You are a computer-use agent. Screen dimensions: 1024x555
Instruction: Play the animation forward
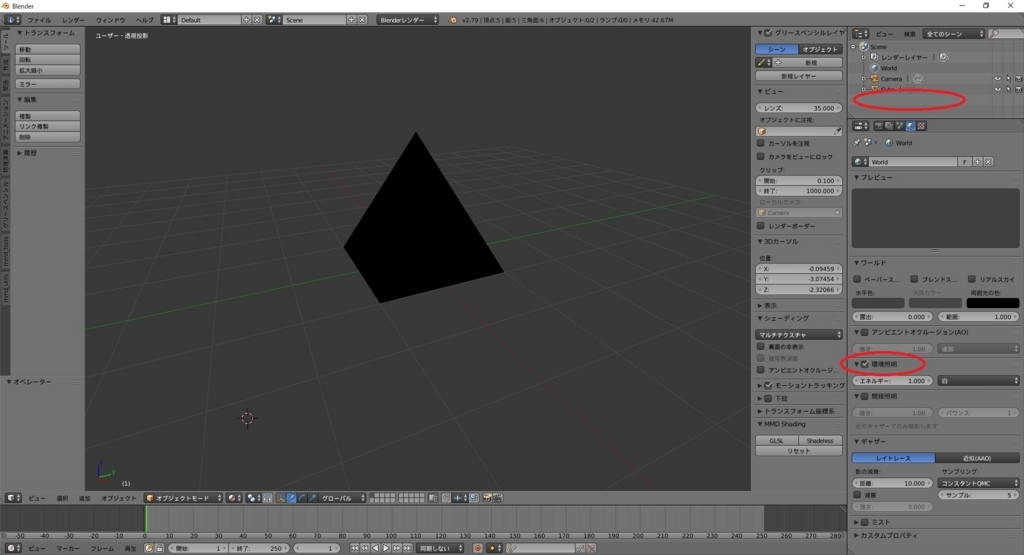point(386,548)
